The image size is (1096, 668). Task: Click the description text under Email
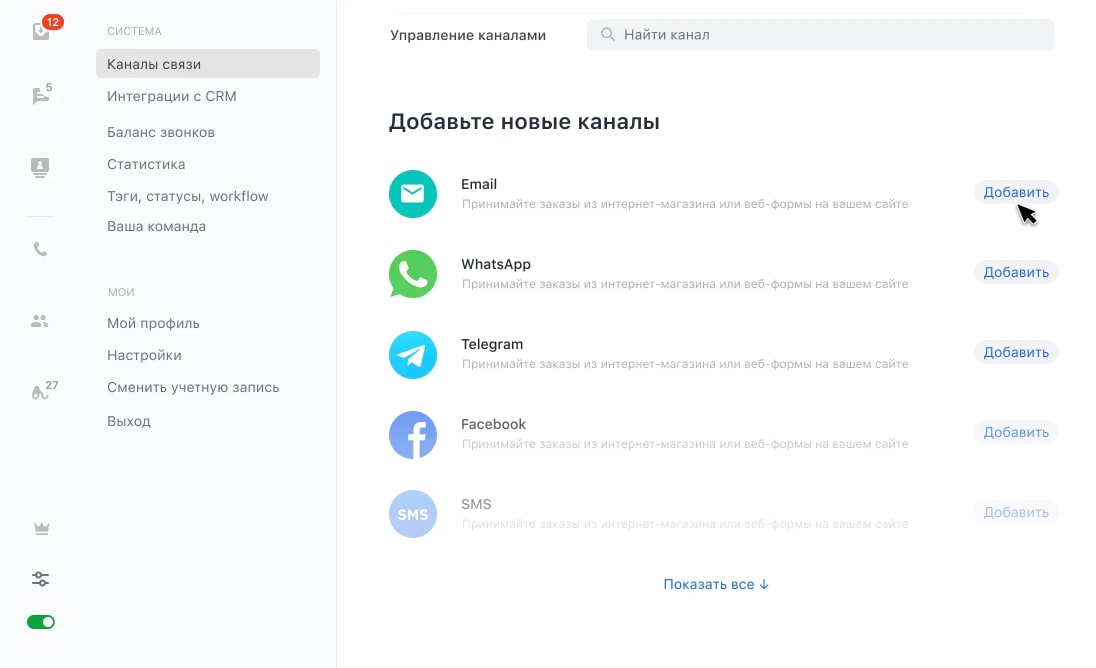click(685, 204)
